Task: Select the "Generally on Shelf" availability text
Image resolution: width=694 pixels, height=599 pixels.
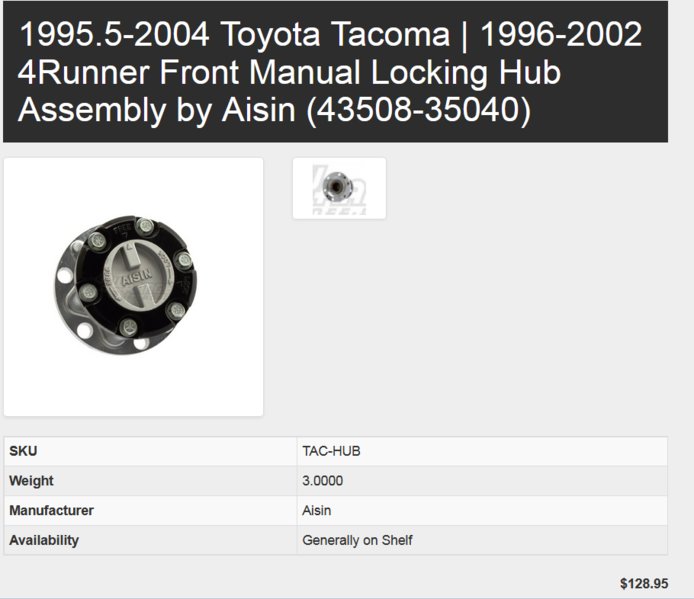Action: coord(357,540)
